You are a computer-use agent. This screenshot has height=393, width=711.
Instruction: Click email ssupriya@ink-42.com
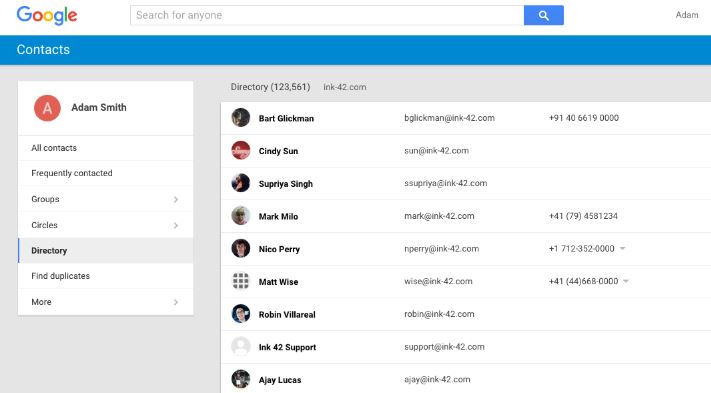tap(446, 183)
